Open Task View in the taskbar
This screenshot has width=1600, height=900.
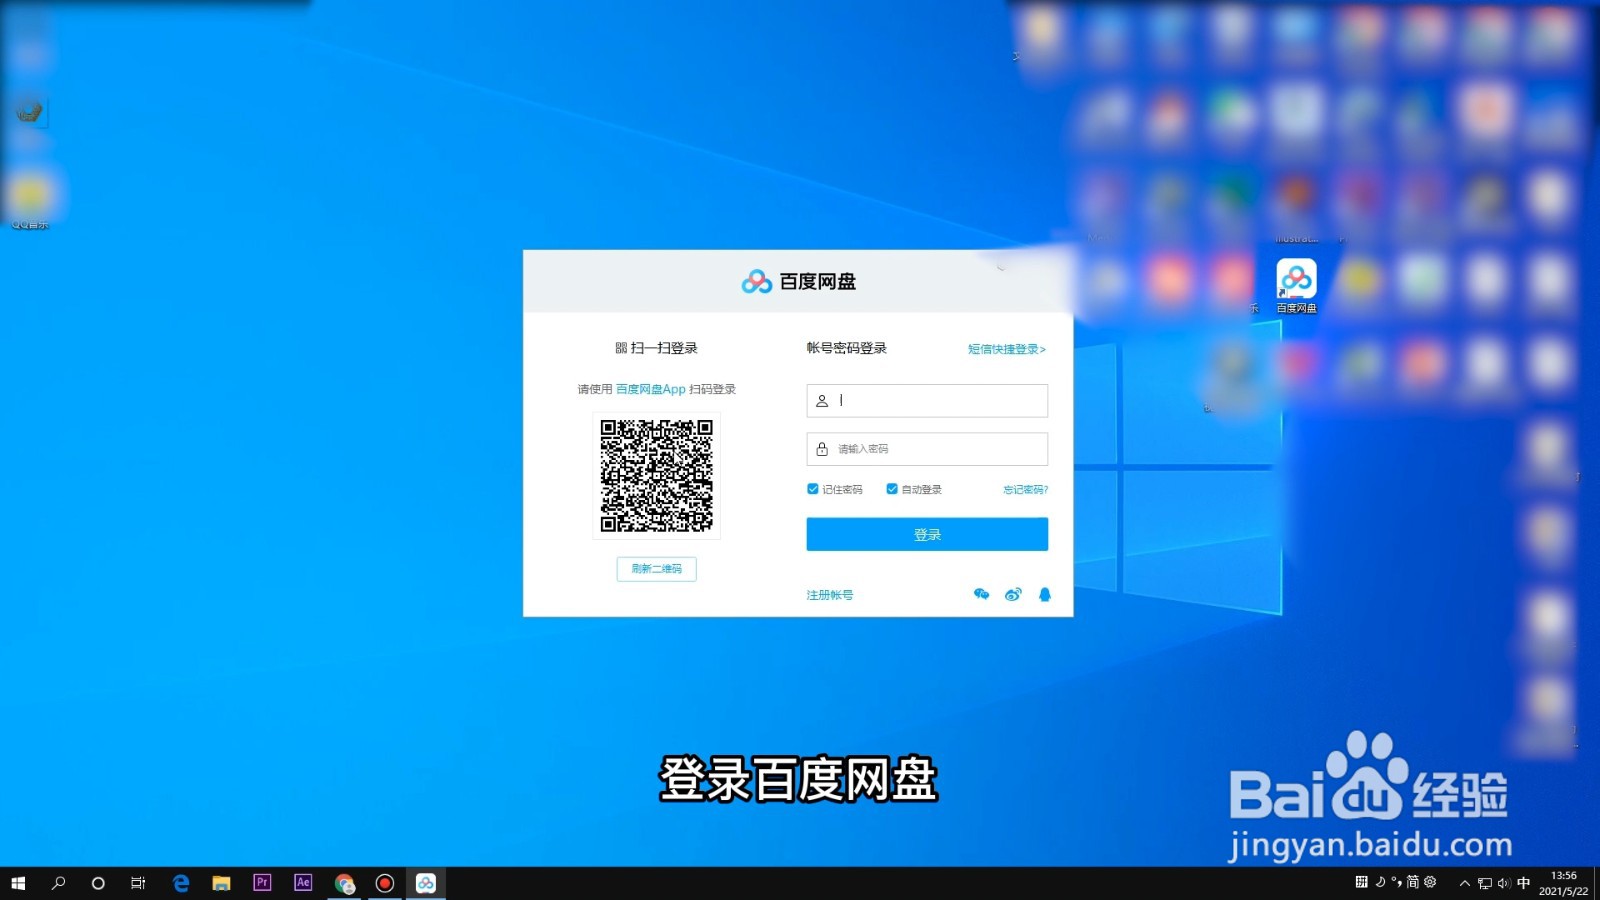pyautogui.click(x=138, y=883)
